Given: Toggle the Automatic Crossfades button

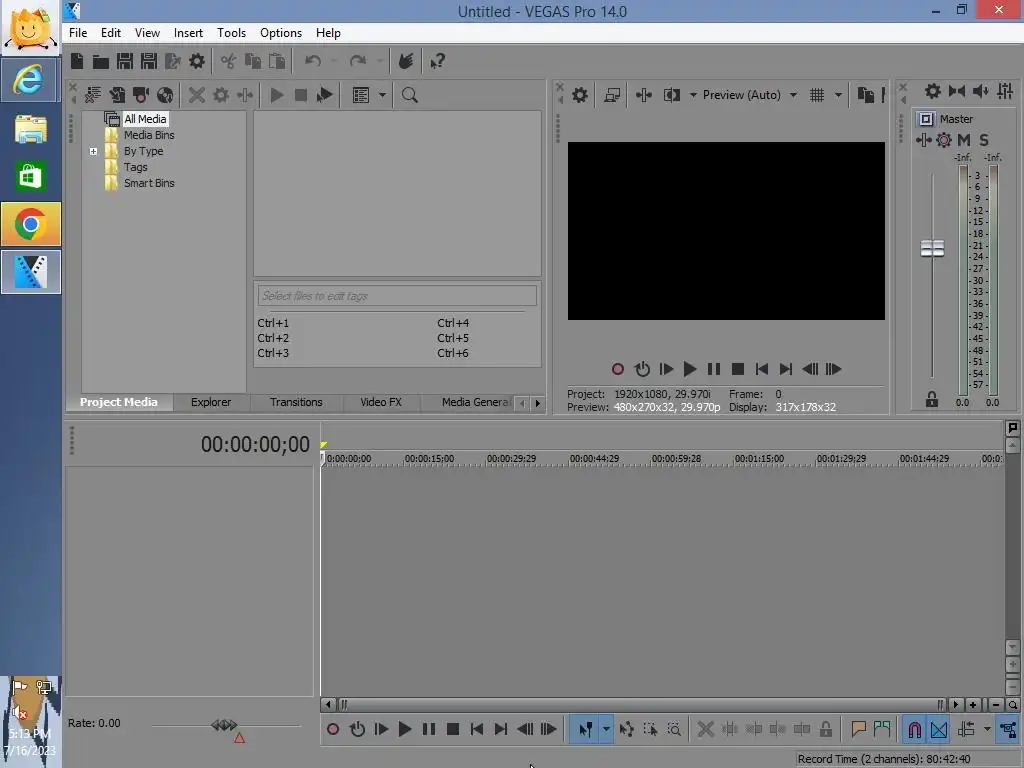Looking at the screenshot, I should [x=939, y=729].
